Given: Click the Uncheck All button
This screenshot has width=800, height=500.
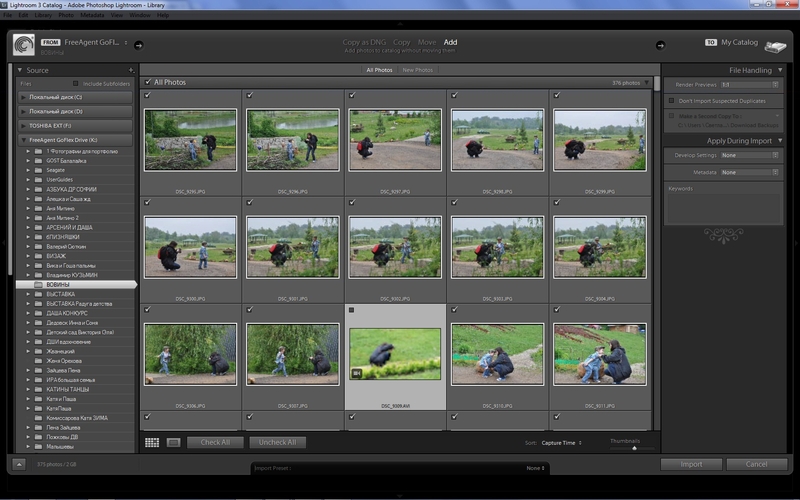Looking at the screenshot, I should tap(277, 442).
